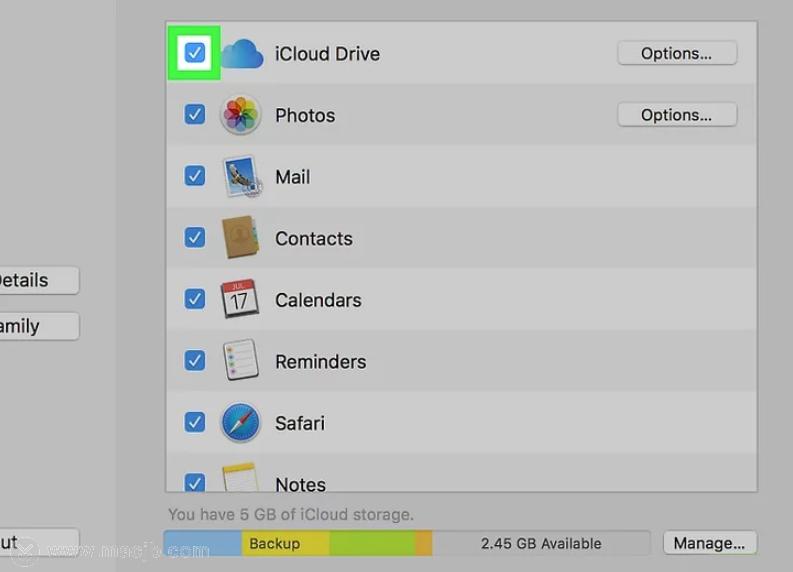Click the Backup segment of storage bar
Screen dimensions: 793x572
point(273,544)
